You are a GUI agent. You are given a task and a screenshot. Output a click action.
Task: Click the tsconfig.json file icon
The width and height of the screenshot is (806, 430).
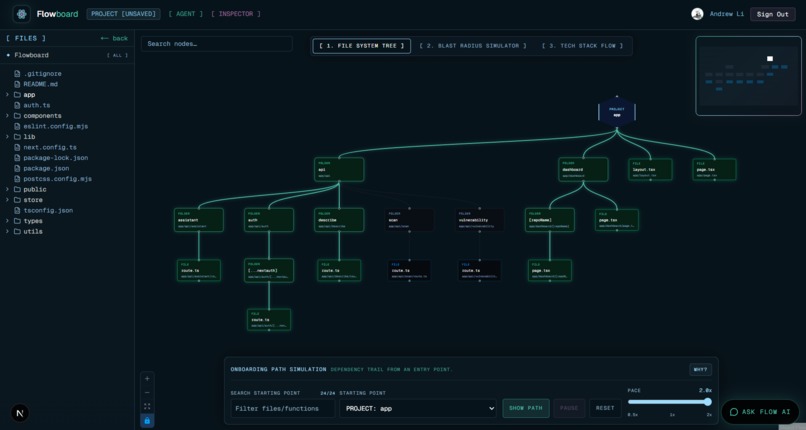click(17, 211)
